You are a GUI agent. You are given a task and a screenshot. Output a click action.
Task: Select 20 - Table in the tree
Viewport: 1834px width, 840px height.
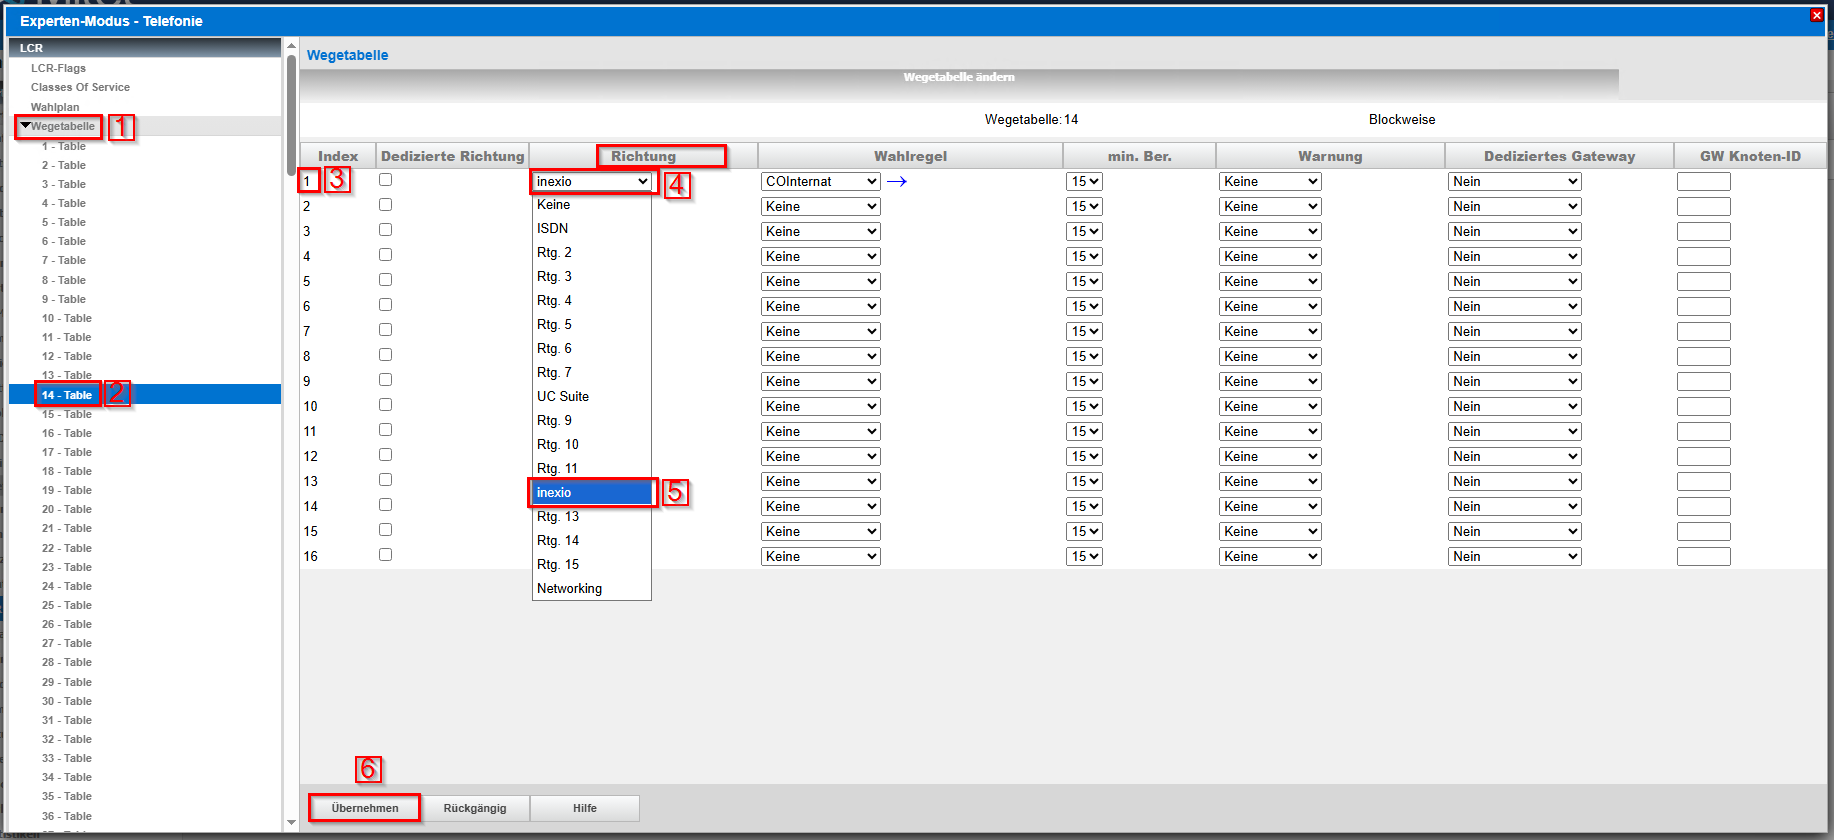pyautogui.click(x=67, y=509)
